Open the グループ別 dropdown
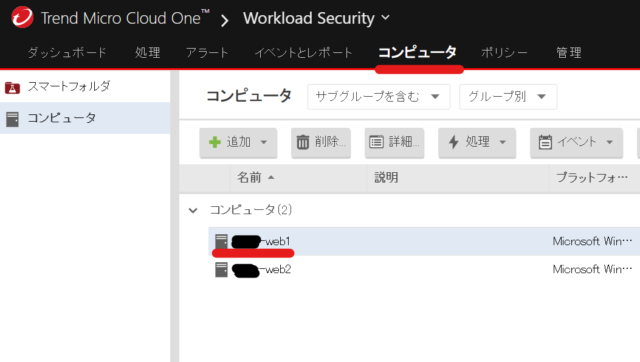Screen dimensions: 640x362 click(508, 97)
